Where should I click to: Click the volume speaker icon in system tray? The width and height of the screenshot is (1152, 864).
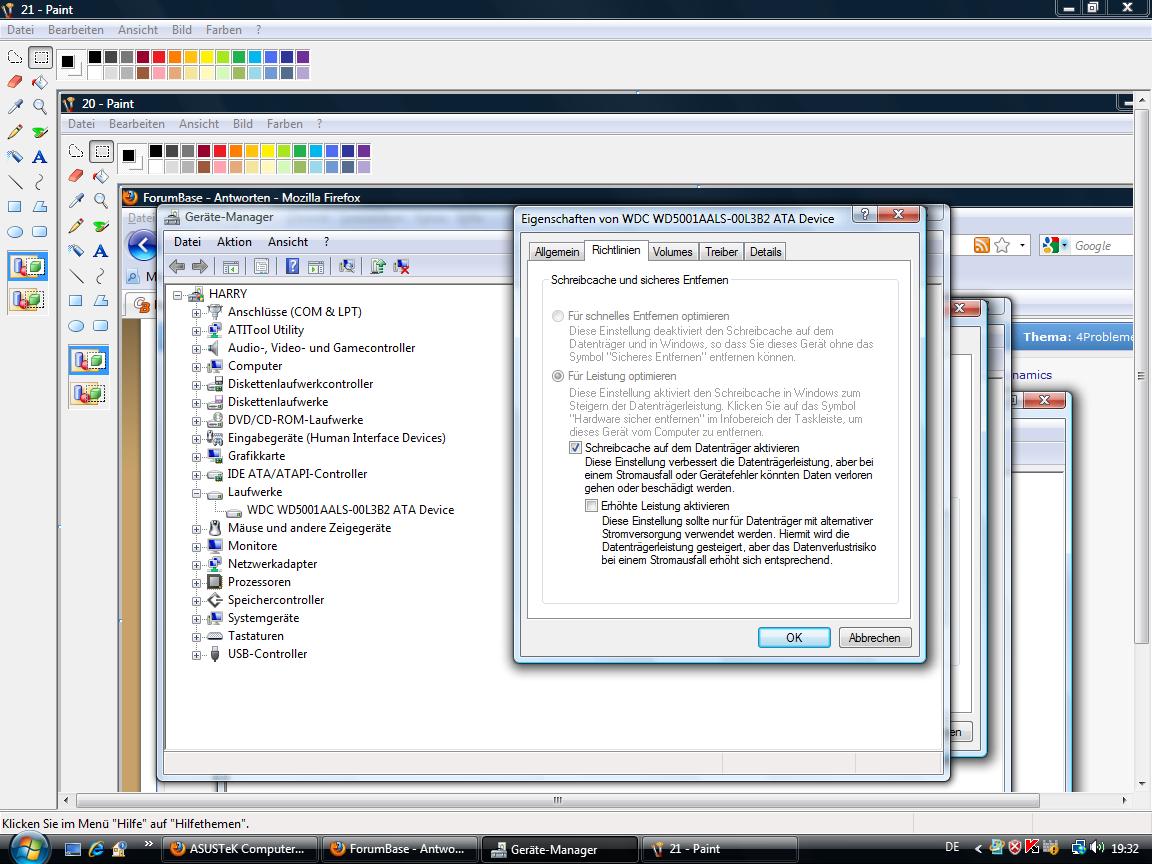click(x=1098, y=849)
